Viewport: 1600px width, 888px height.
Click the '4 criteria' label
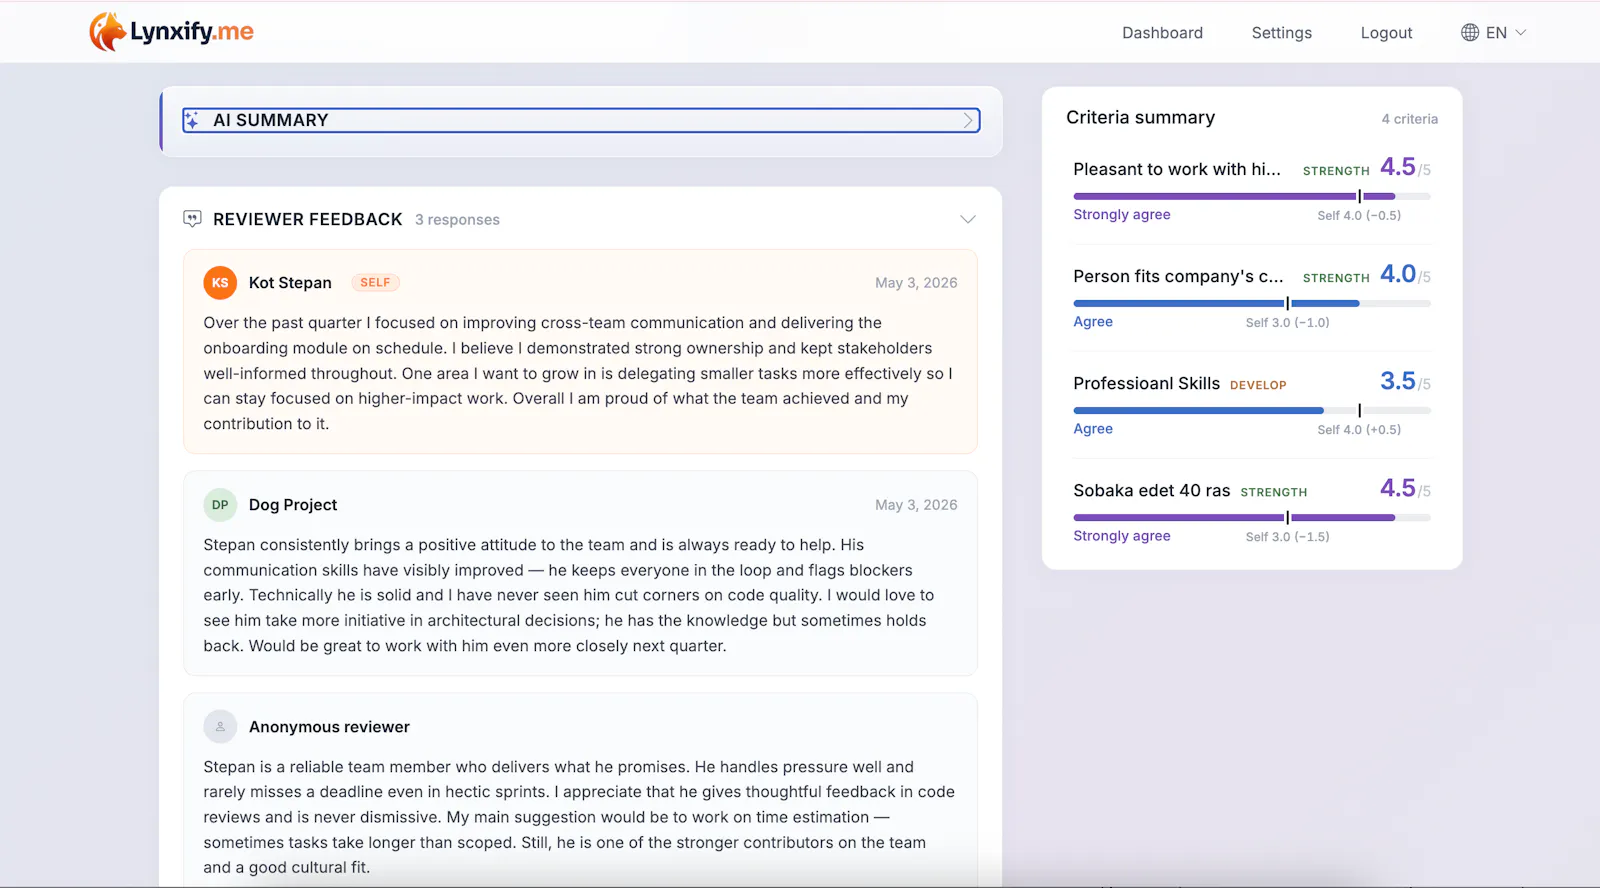1409,119
